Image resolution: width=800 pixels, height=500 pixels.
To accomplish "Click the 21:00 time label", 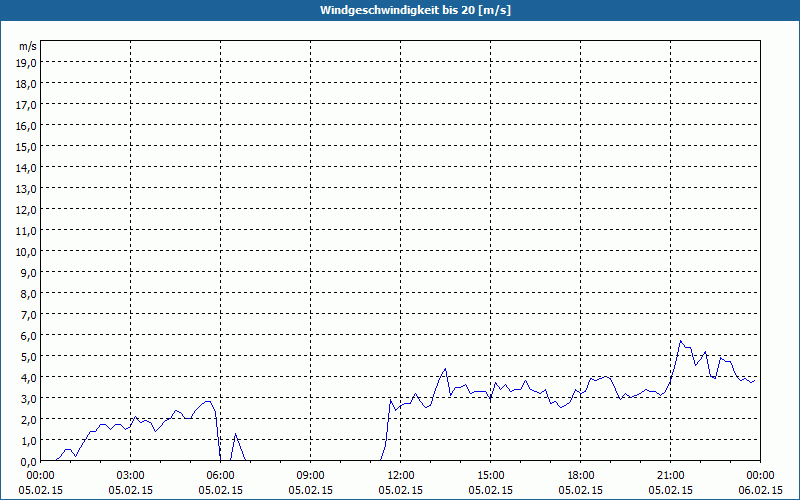I will tap(670, 476).
